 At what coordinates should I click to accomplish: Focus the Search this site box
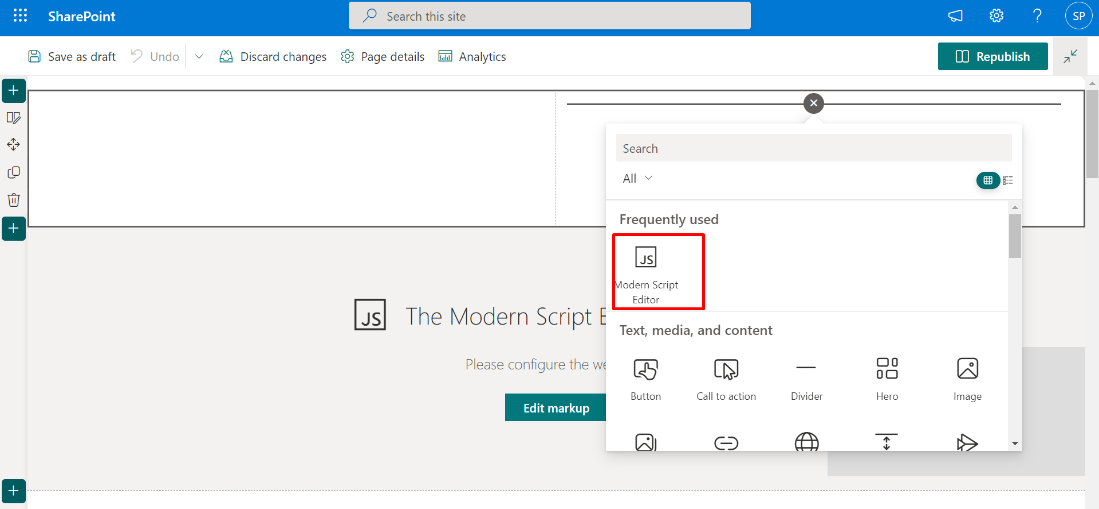click(x=550, y=16)
